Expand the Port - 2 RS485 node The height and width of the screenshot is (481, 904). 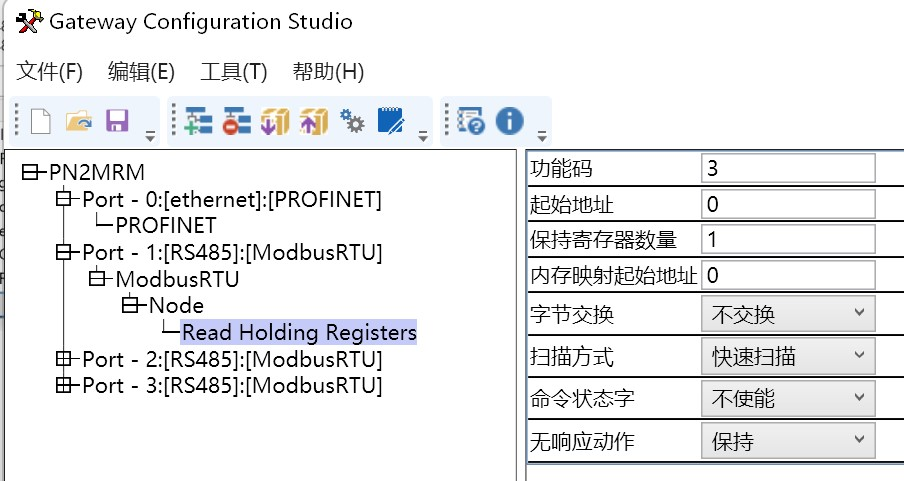(63, 359)
